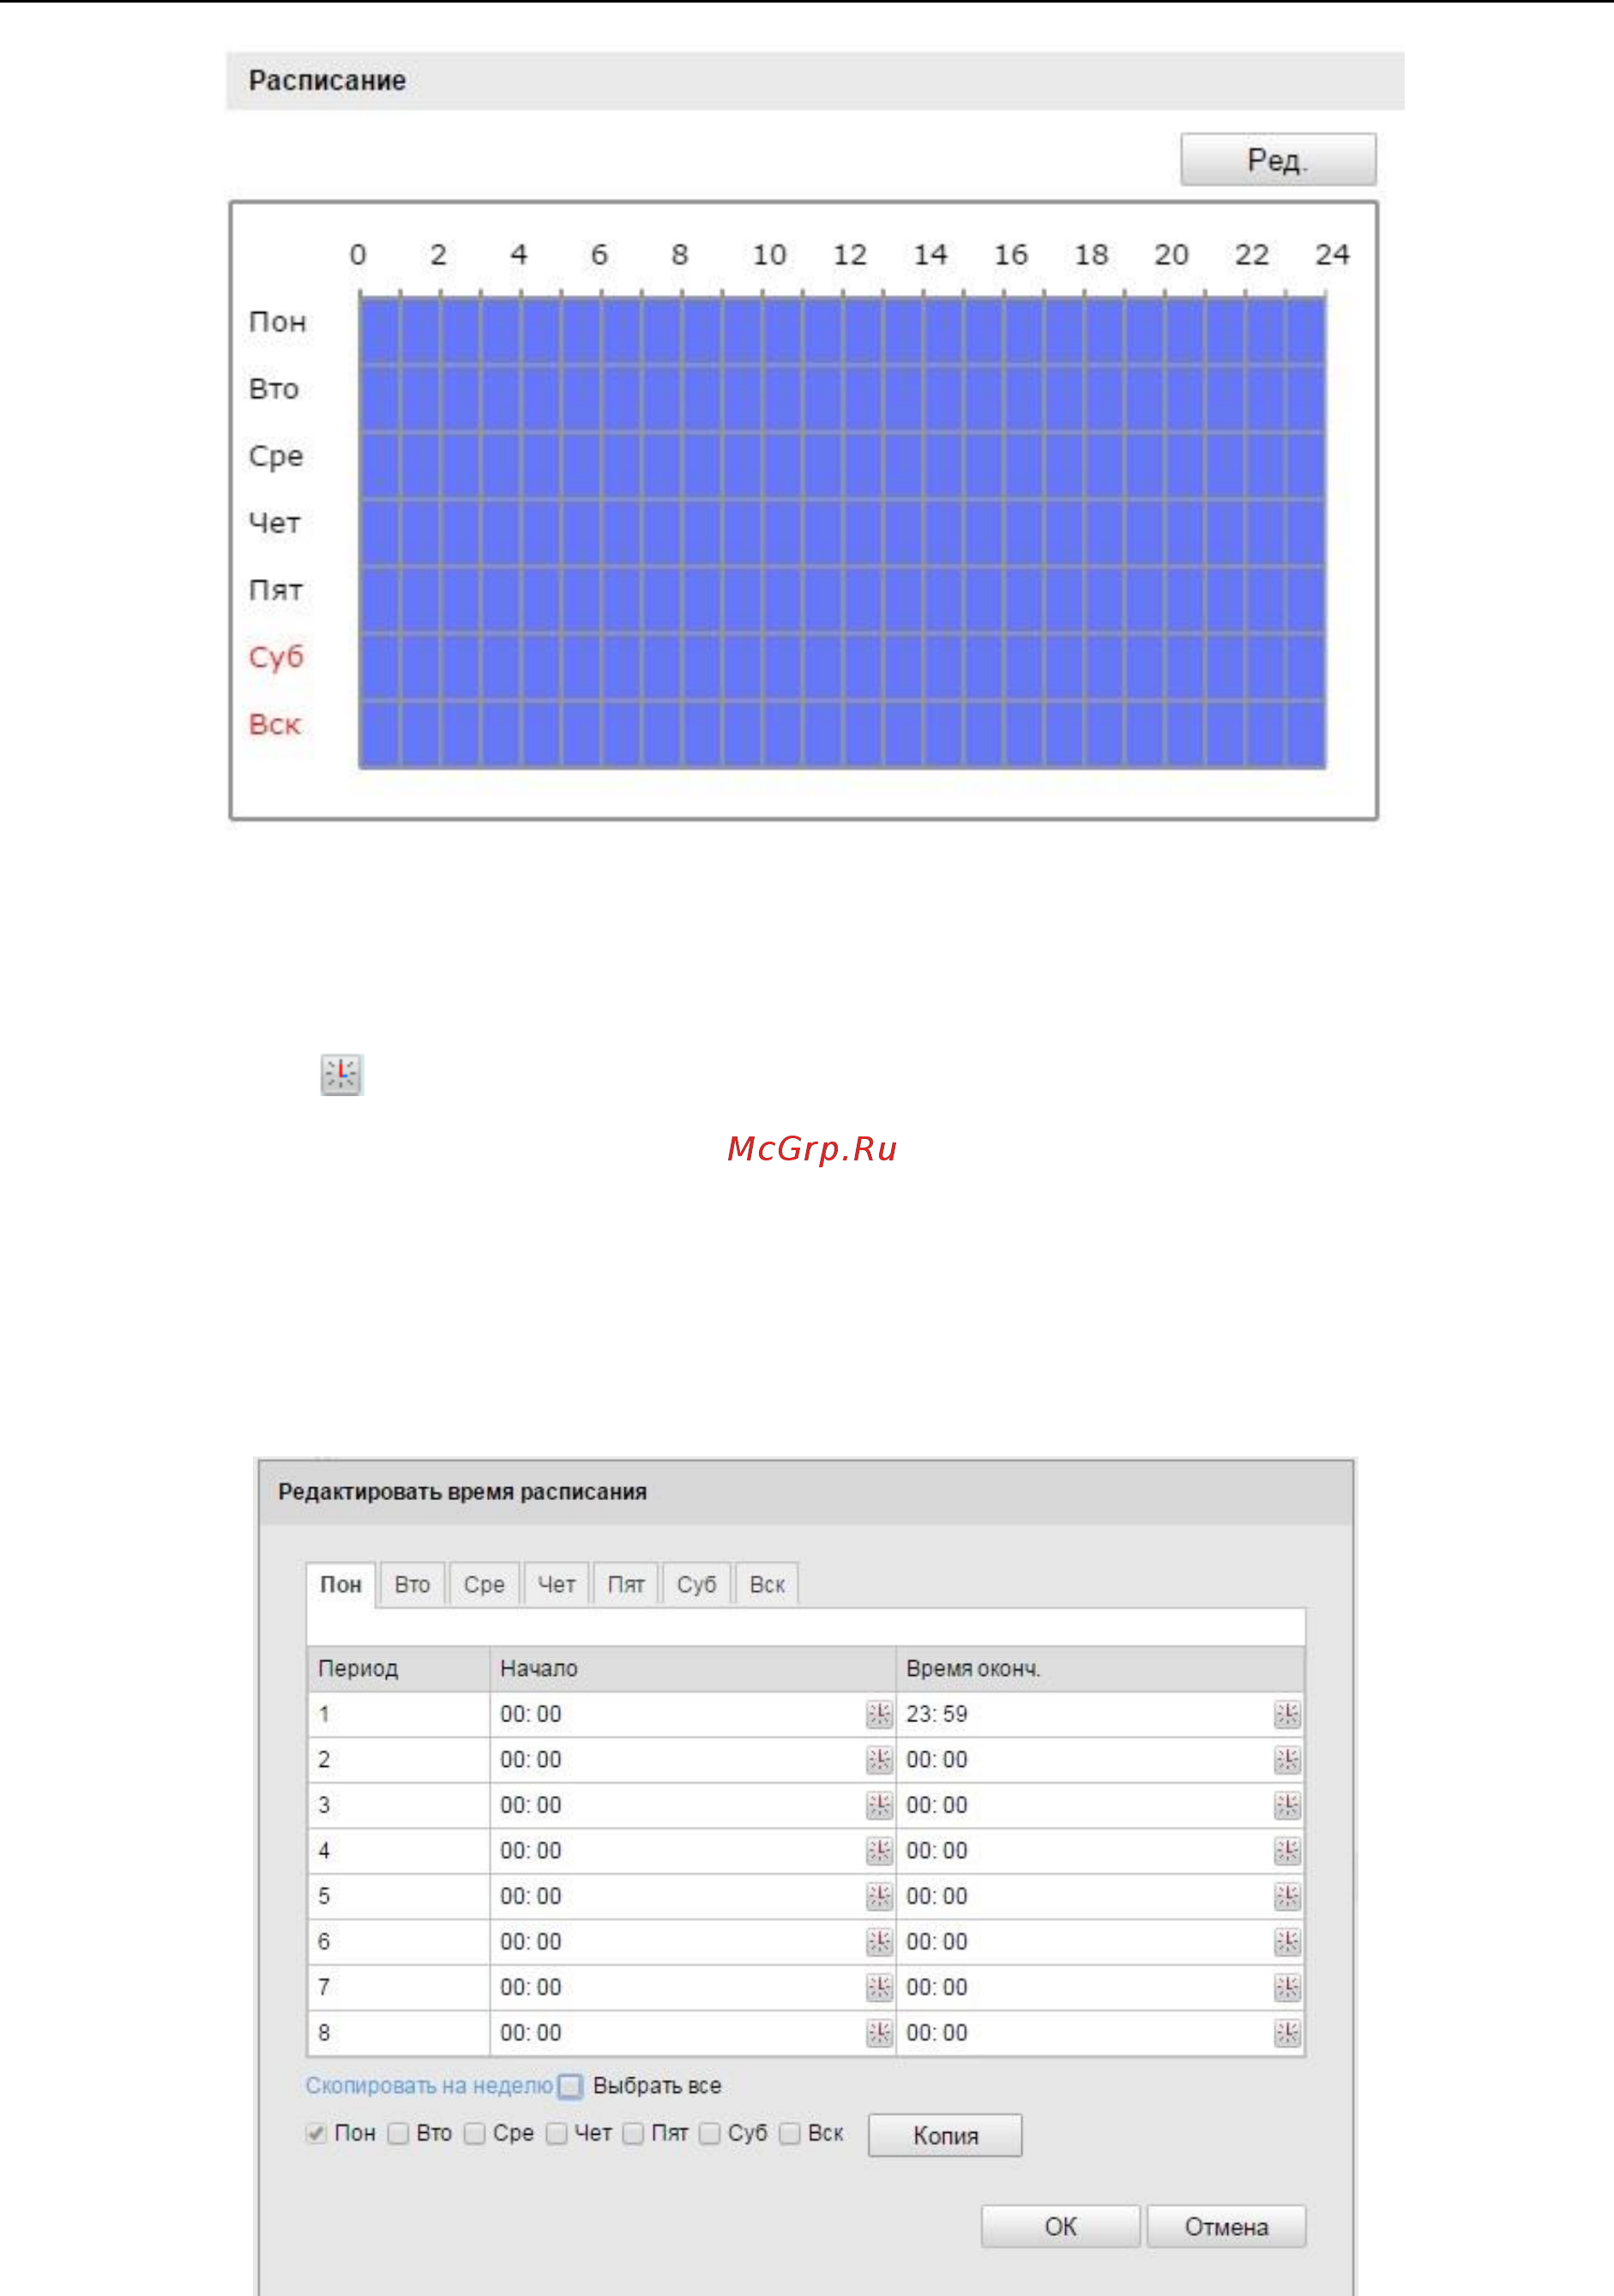Screen dimensions: 1614x2296
Task: Click the Вто row in schedule grid
Action: (842, 398)
